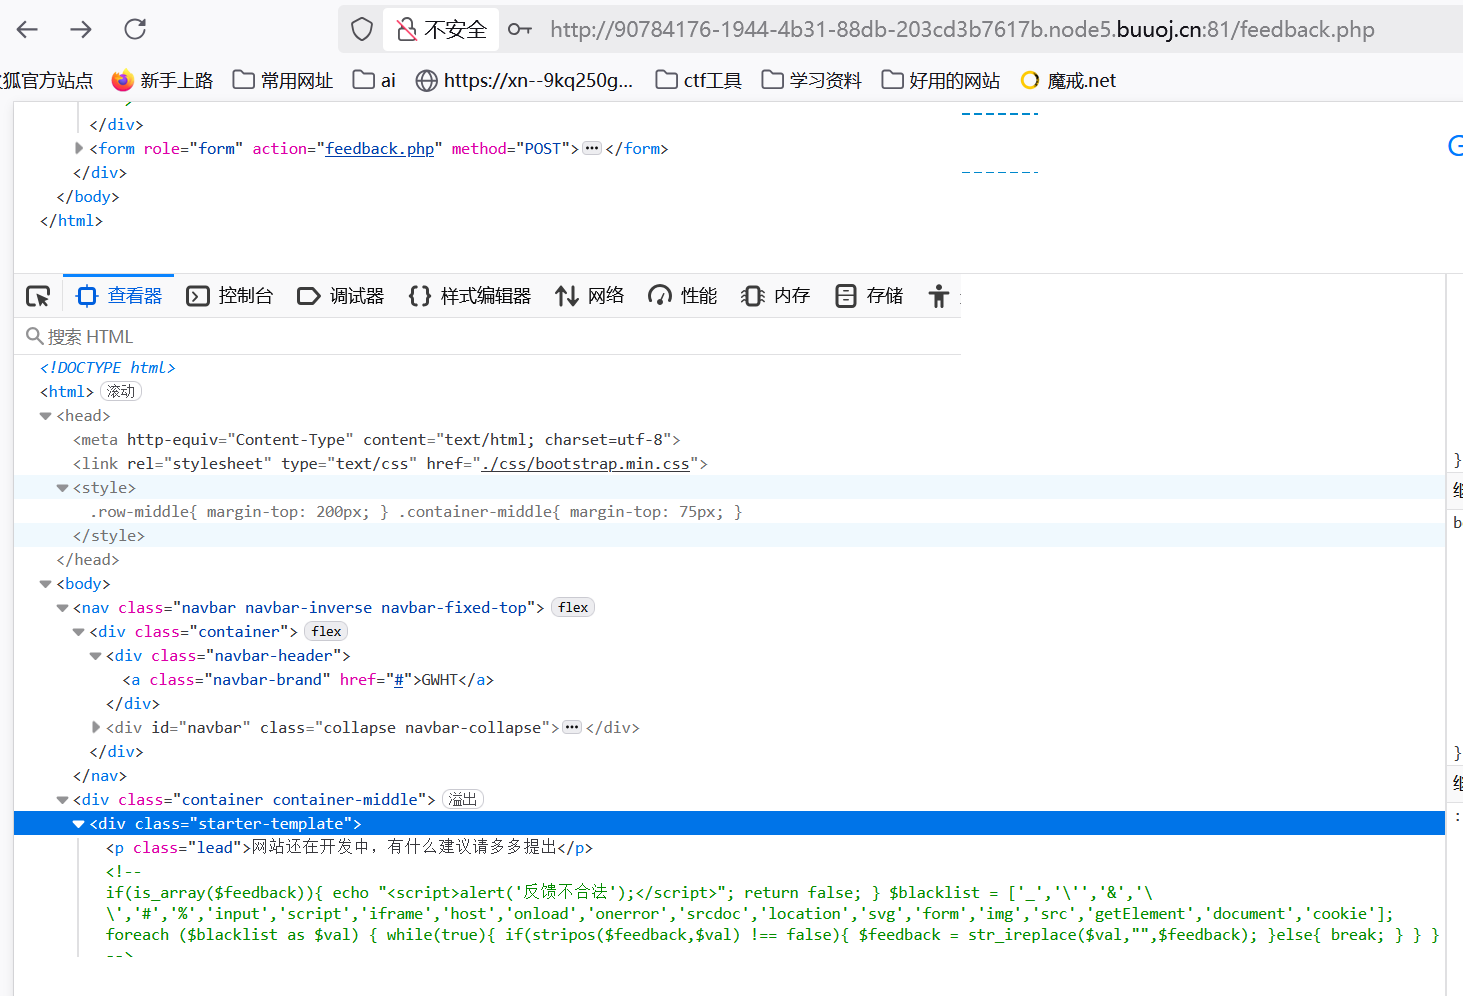Click the browser back arrow
The image size is (1463, 996).
(x=27, y=29)
